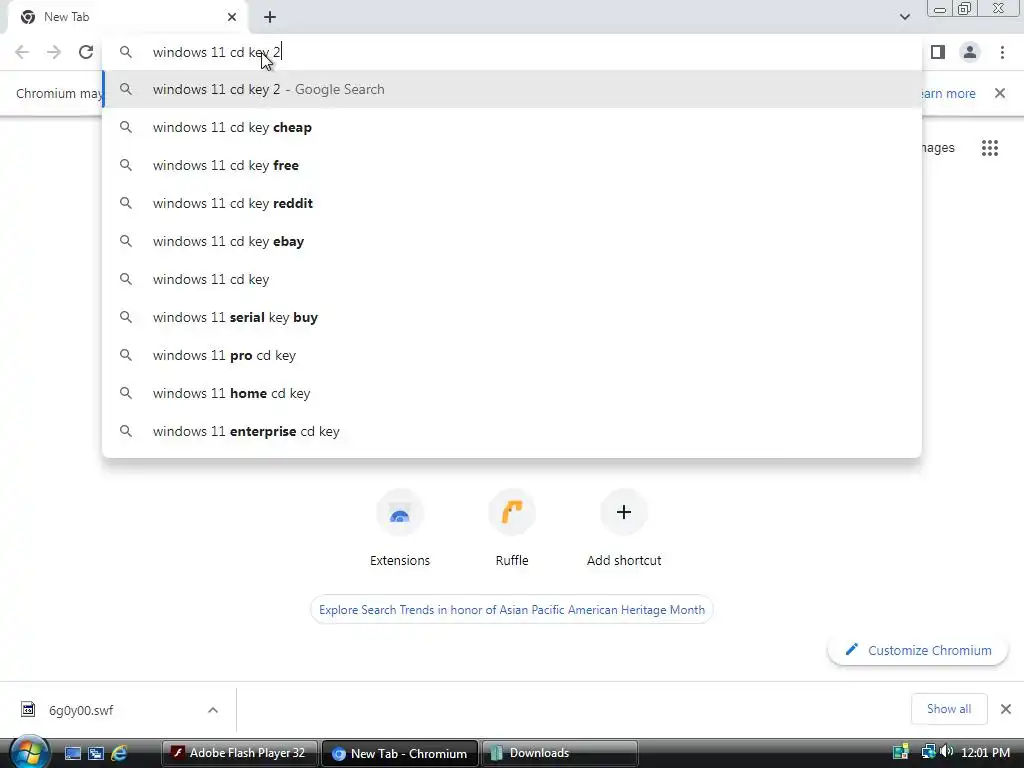
Task: Choose plain suggestion 'windows 11 cd key'
Action: tap(512, 279)
